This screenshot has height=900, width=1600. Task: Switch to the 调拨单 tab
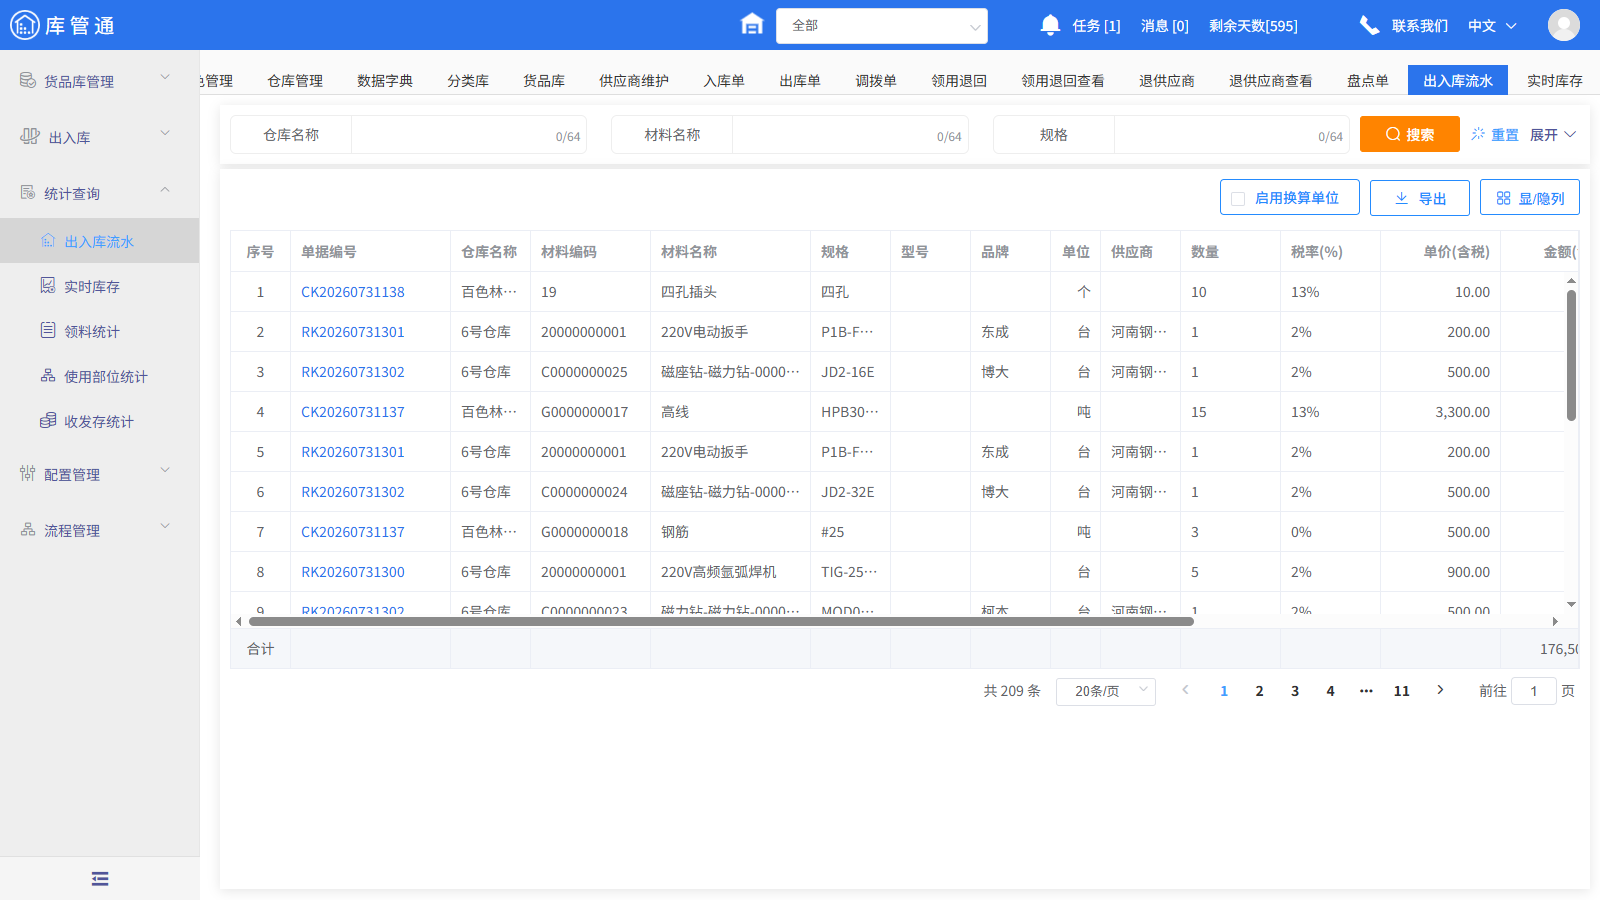coord(876,81)
